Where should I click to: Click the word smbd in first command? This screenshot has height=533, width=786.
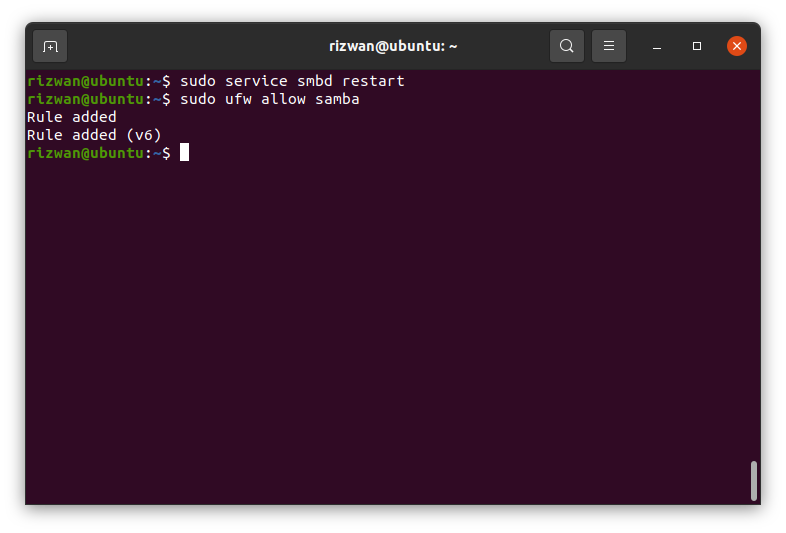click(x=315, y=81)
